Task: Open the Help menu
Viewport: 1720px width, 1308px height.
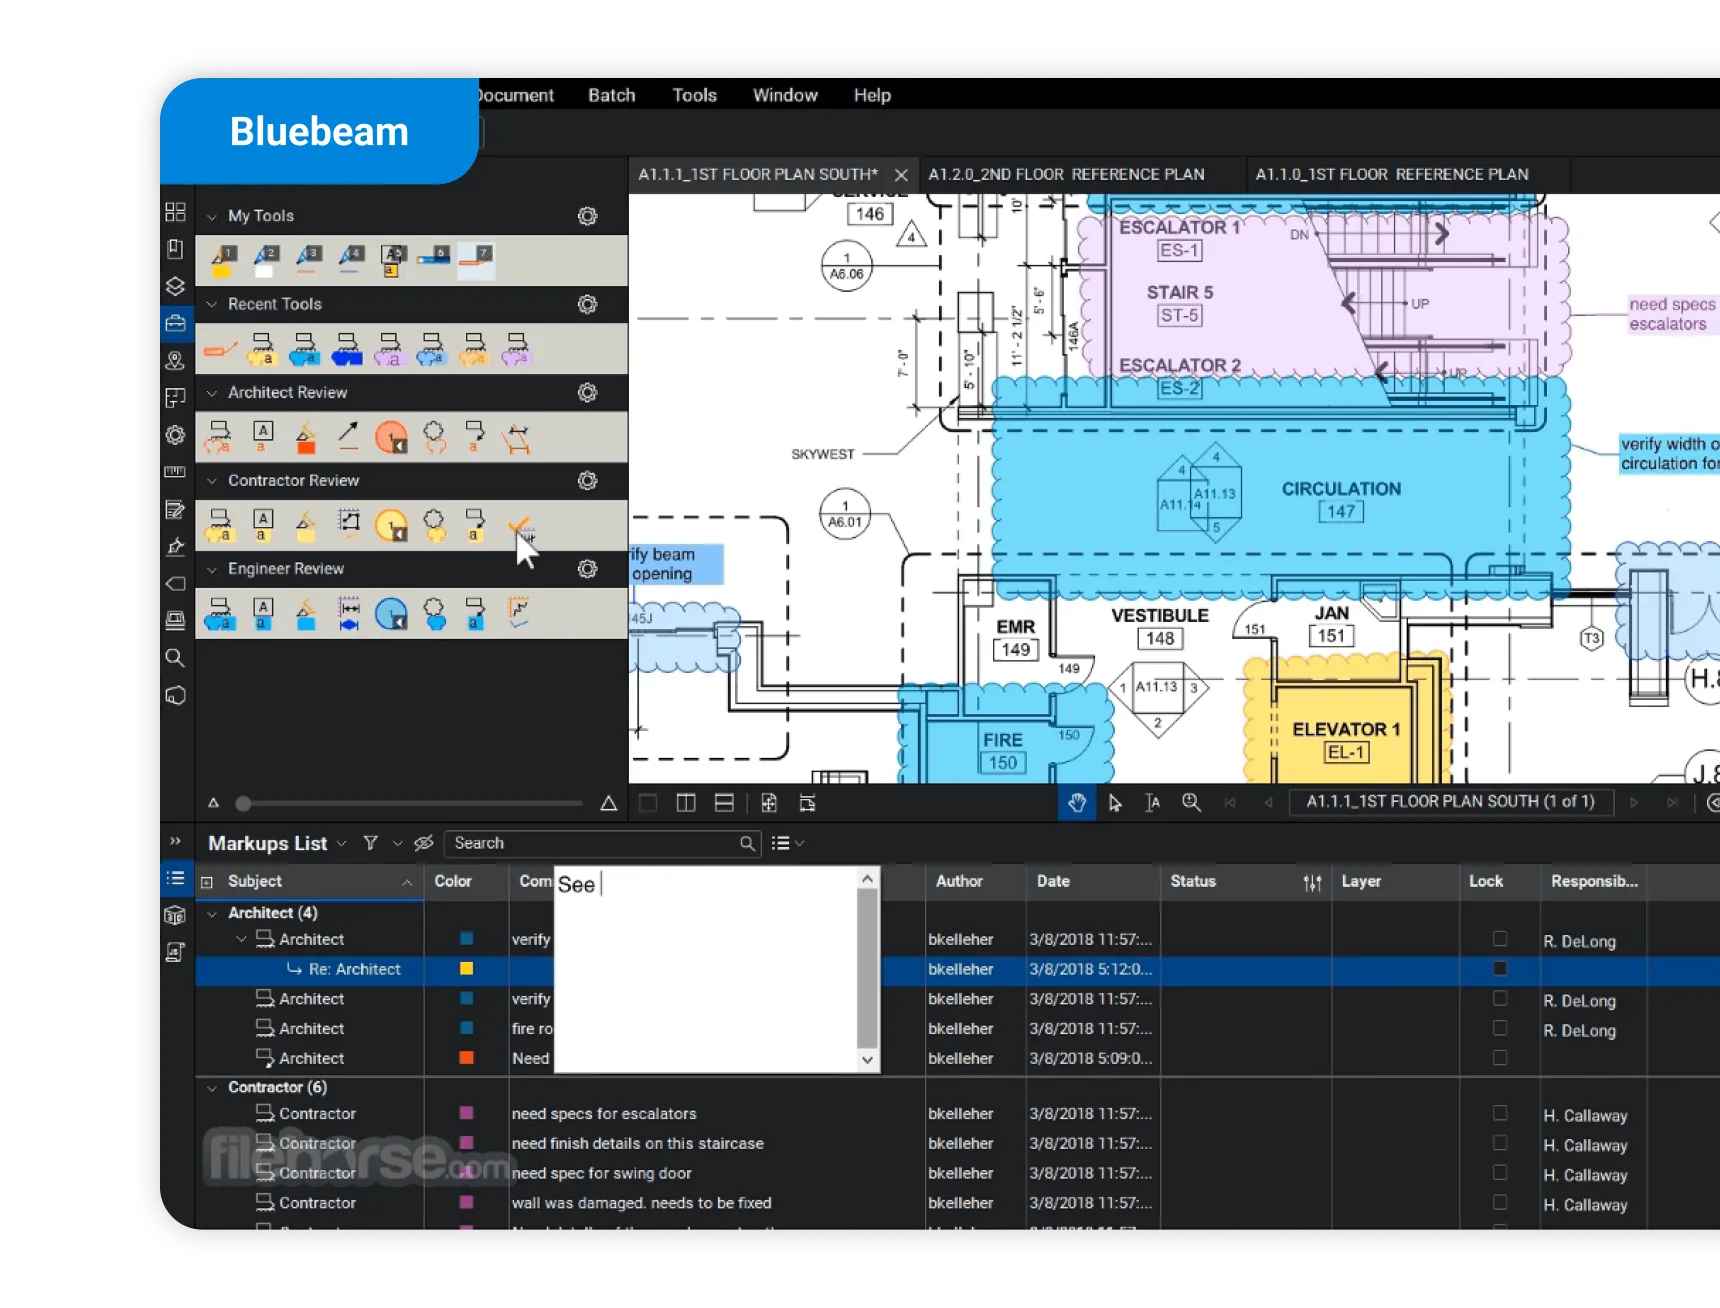Action: pos(872,95)
